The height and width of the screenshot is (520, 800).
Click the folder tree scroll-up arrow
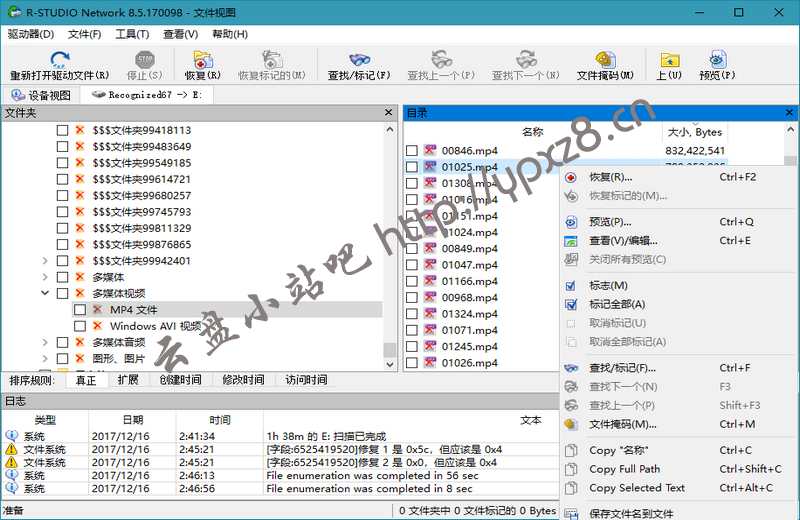390,129
